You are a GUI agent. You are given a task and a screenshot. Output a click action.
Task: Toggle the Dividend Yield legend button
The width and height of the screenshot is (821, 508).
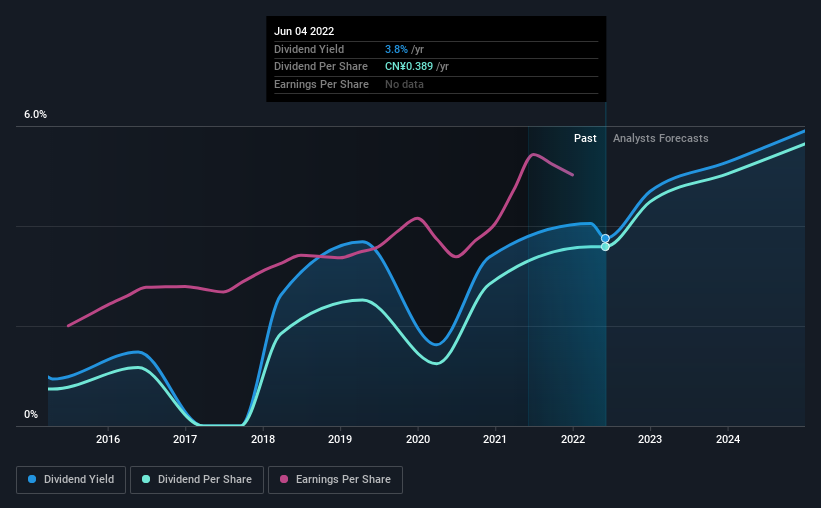71,480
